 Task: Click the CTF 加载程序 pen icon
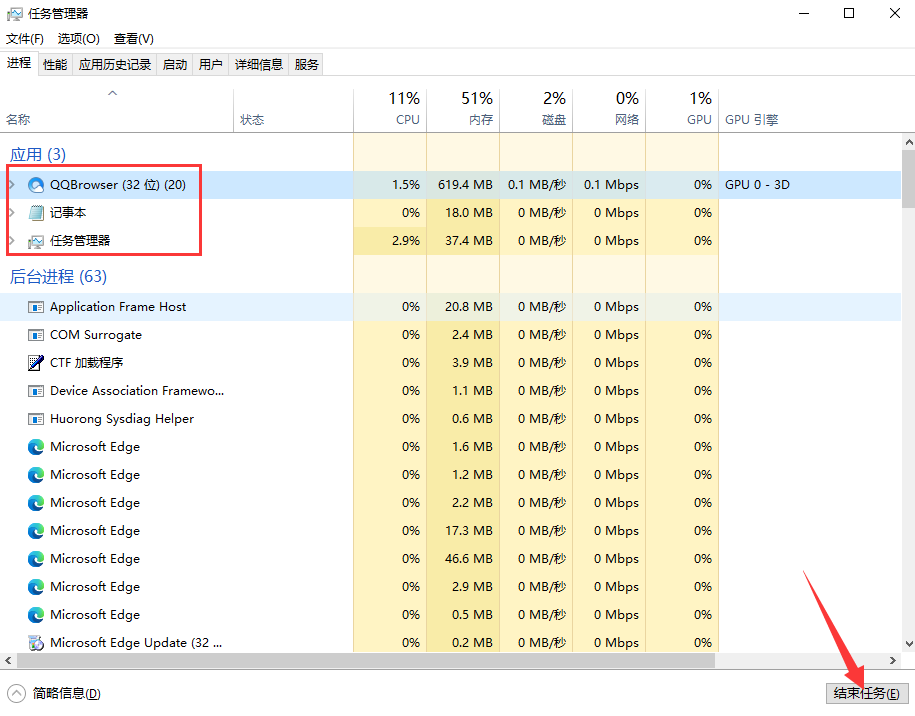[36, 363]
